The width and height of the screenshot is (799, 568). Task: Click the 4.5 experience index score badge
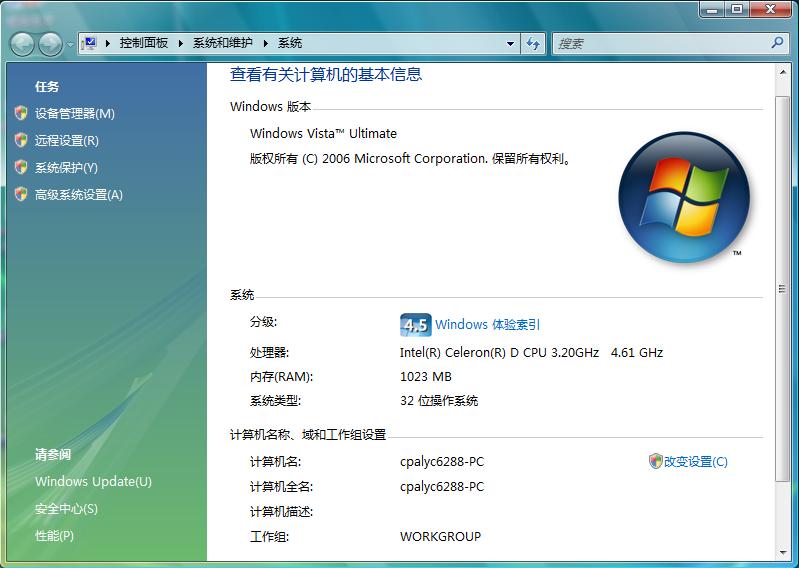tap(415, 324)
